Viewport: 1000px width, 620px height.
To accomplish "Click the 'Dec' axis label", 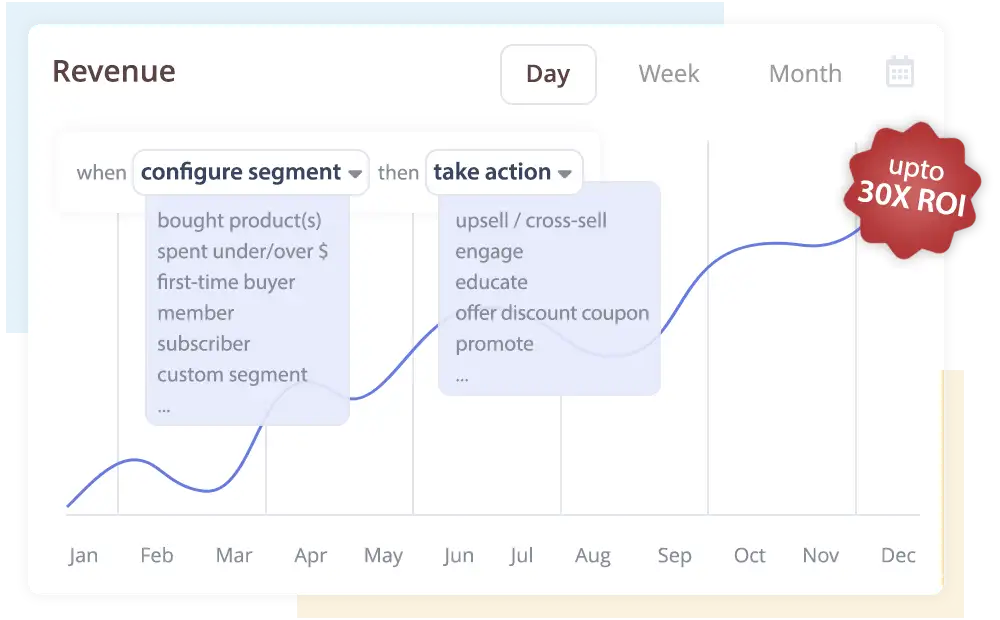I will (897, 555).
